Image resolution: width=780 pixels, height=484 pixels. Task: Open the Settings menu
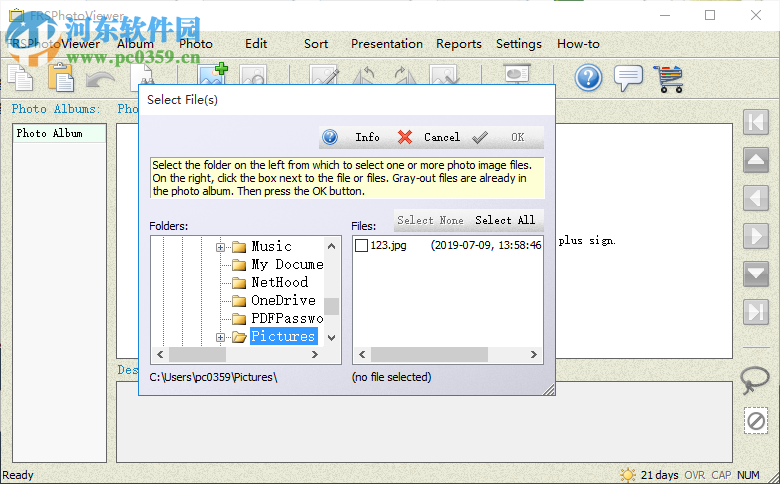[x=518, y=44]
